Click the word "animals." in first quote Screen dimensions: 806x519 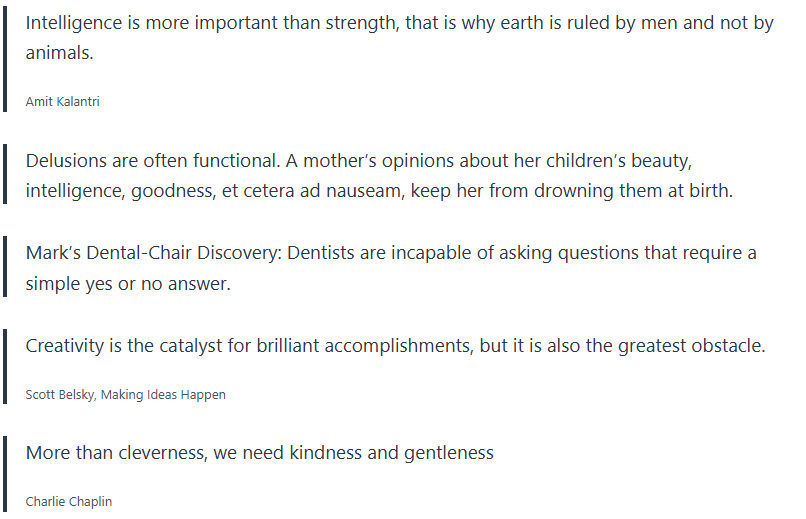(x=60, y=53)
